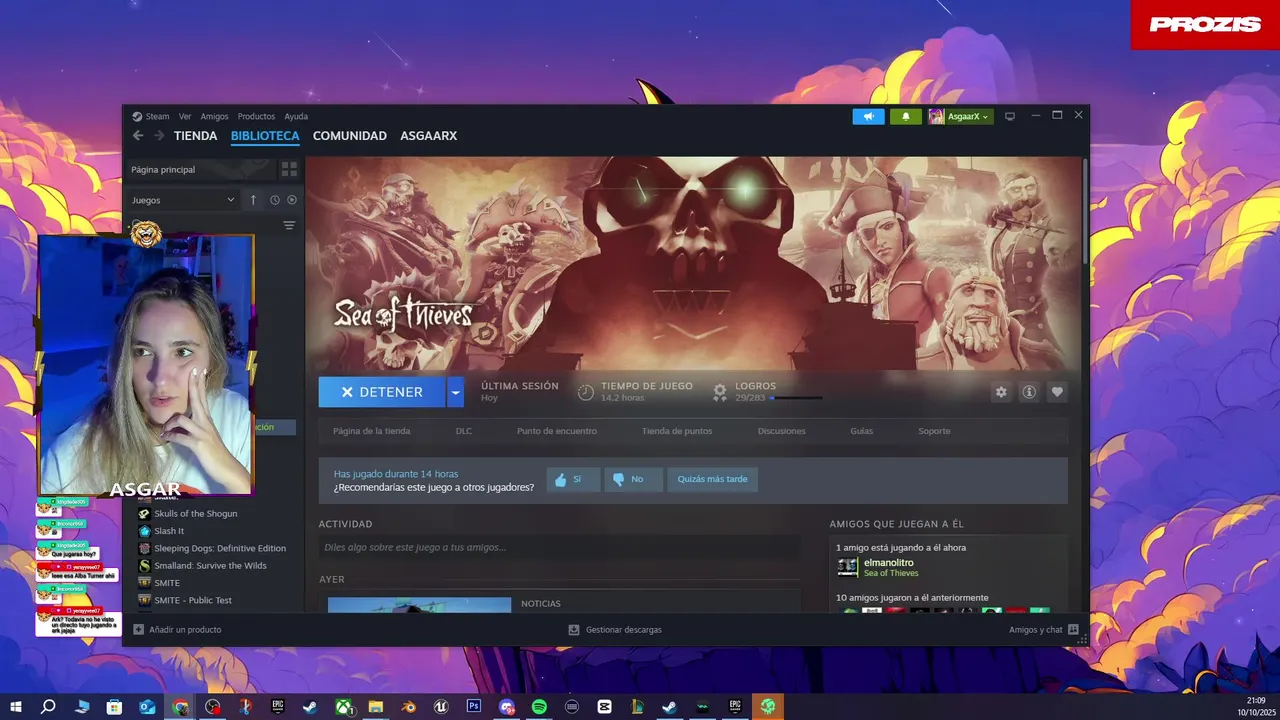Screen dimensions: 1280x720
Task: Open Blender from the taskbar
Action: 408,707
